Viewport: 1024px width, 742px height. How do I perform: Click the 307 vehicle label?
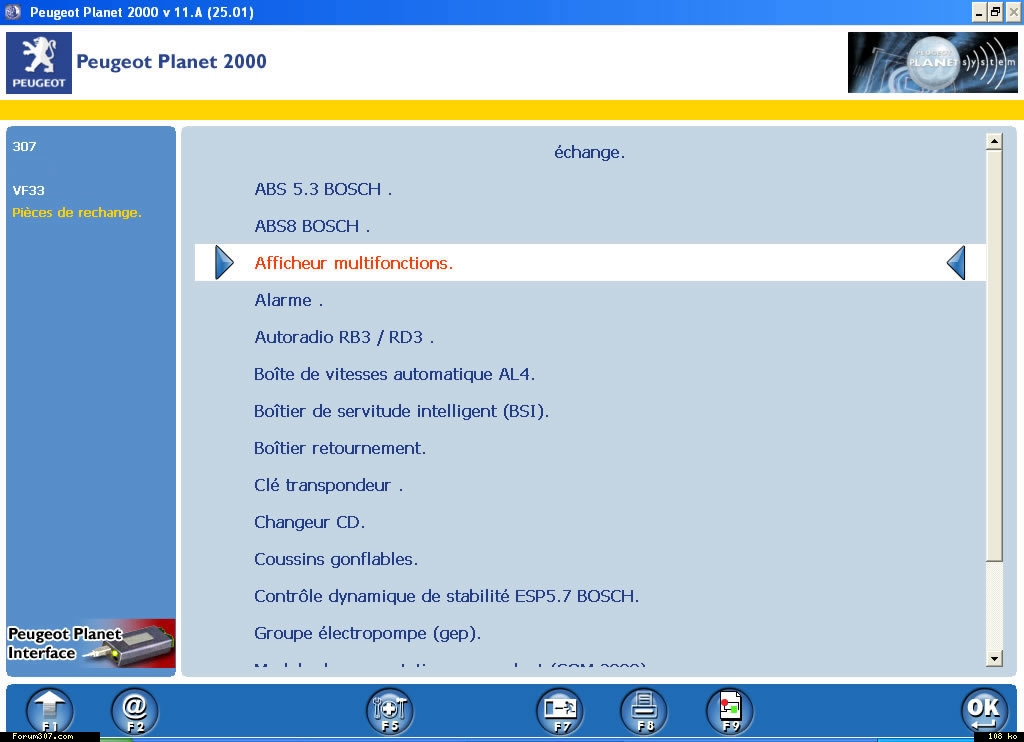click(x=24, y=146)
